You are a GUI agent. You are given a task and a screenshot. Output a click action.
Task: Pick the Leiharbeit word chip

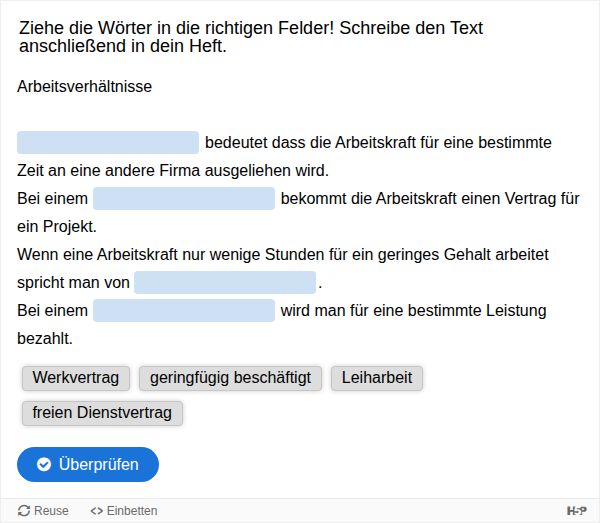click(x=377, y=378)
